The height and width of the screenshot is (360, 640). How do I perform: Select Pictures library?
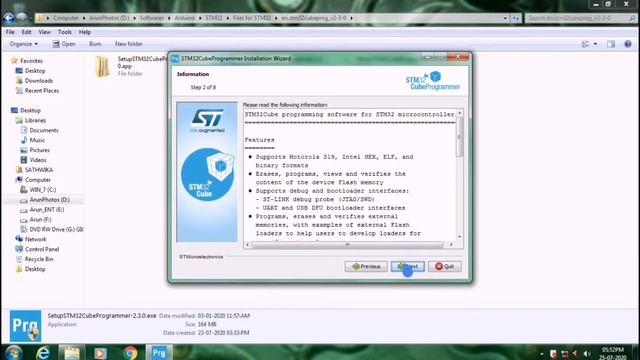[x=39, y=150]
